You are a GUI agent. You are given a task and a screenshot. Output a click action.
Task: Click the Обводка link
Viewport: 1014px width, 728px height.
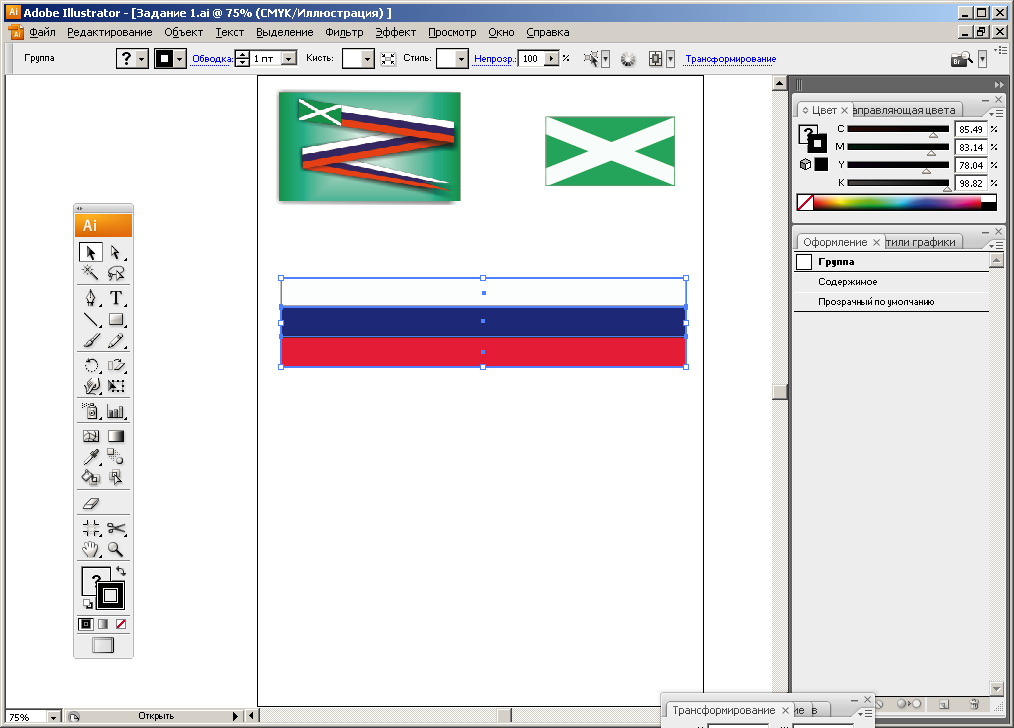pos(212,59)
